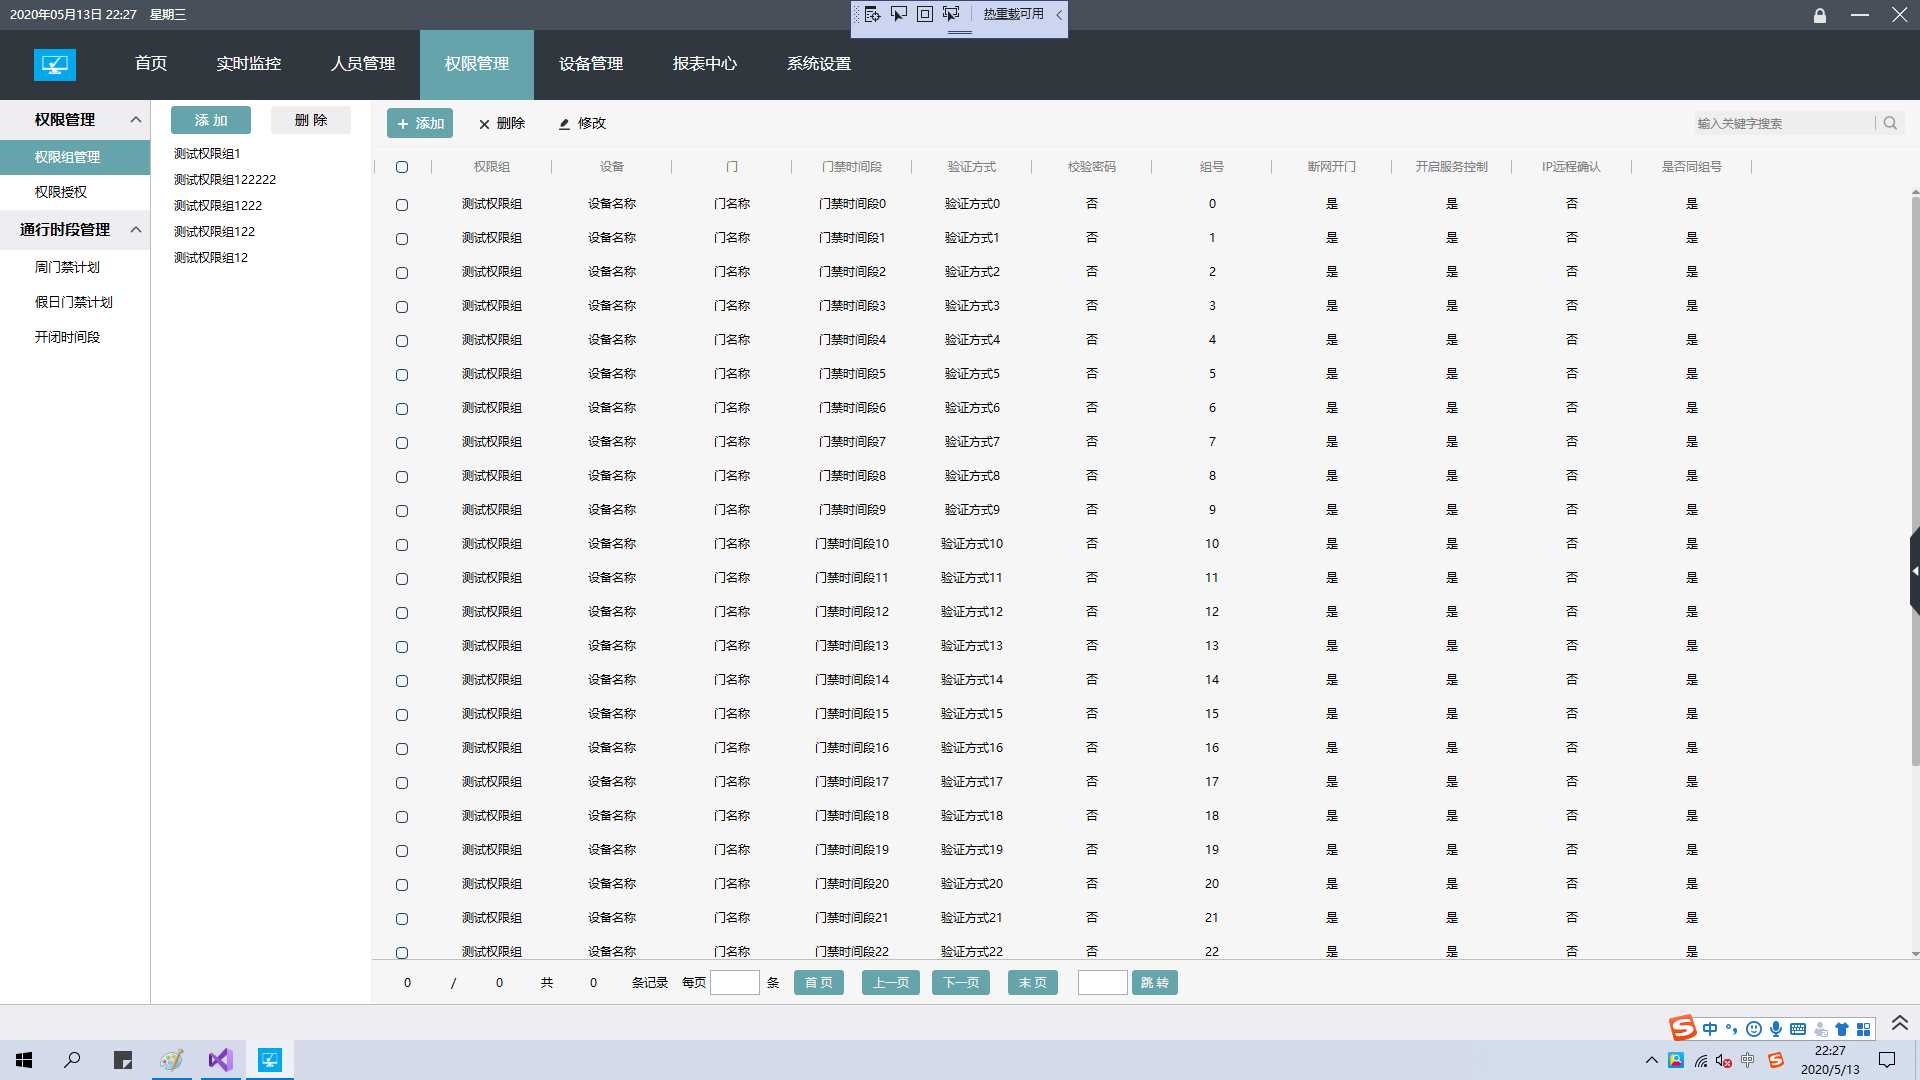Toggle Chinese/English 中 in Sogou bar

tap(1710, 1029)
